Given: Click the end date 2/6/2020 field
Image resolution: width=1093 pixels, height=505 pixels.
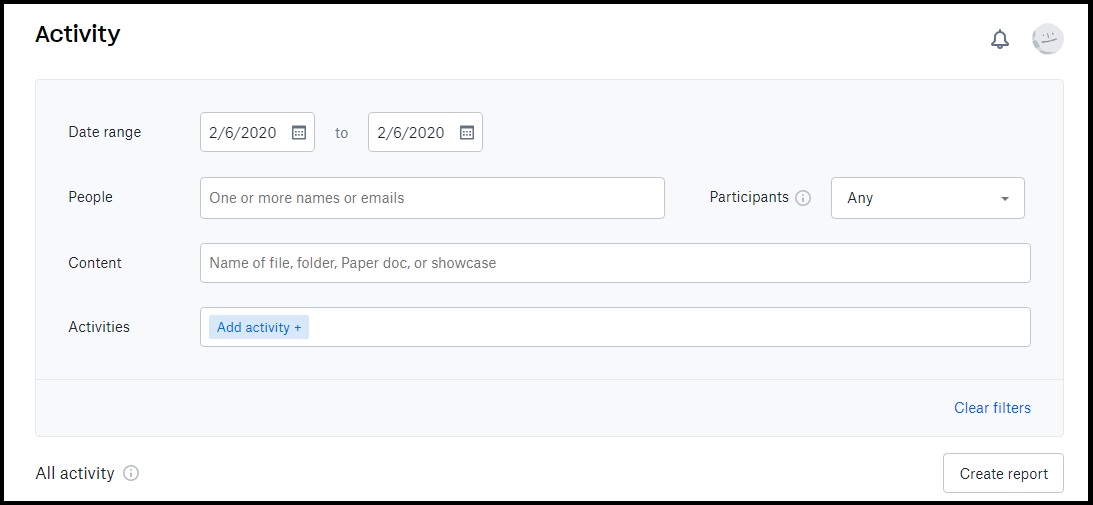Looking at the screenshot, I should 425,133.
